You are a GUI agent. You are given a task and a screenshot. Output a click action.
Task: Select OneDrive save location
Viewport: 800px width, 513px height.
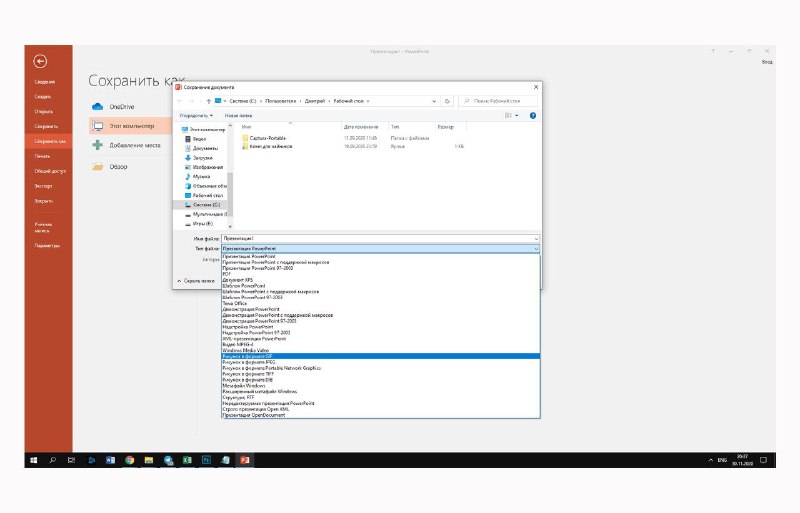point(121,107)
